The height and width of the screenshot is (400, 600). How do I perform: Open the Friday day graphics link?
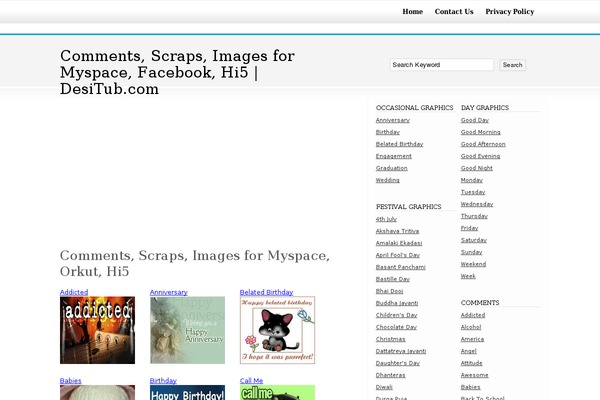[470, 228]
